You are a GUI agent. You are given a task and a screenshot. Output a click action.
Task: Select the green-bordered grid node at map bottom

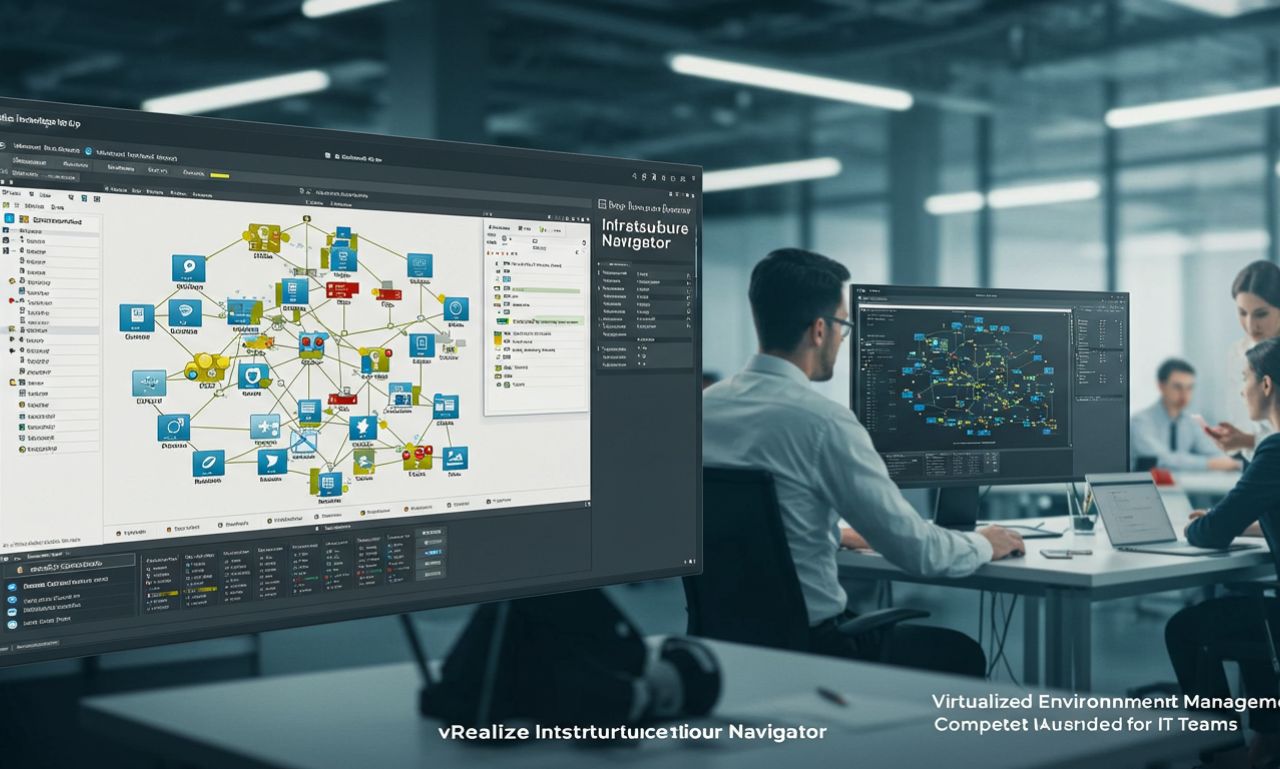pyautogui.click(x=327, y=483)
